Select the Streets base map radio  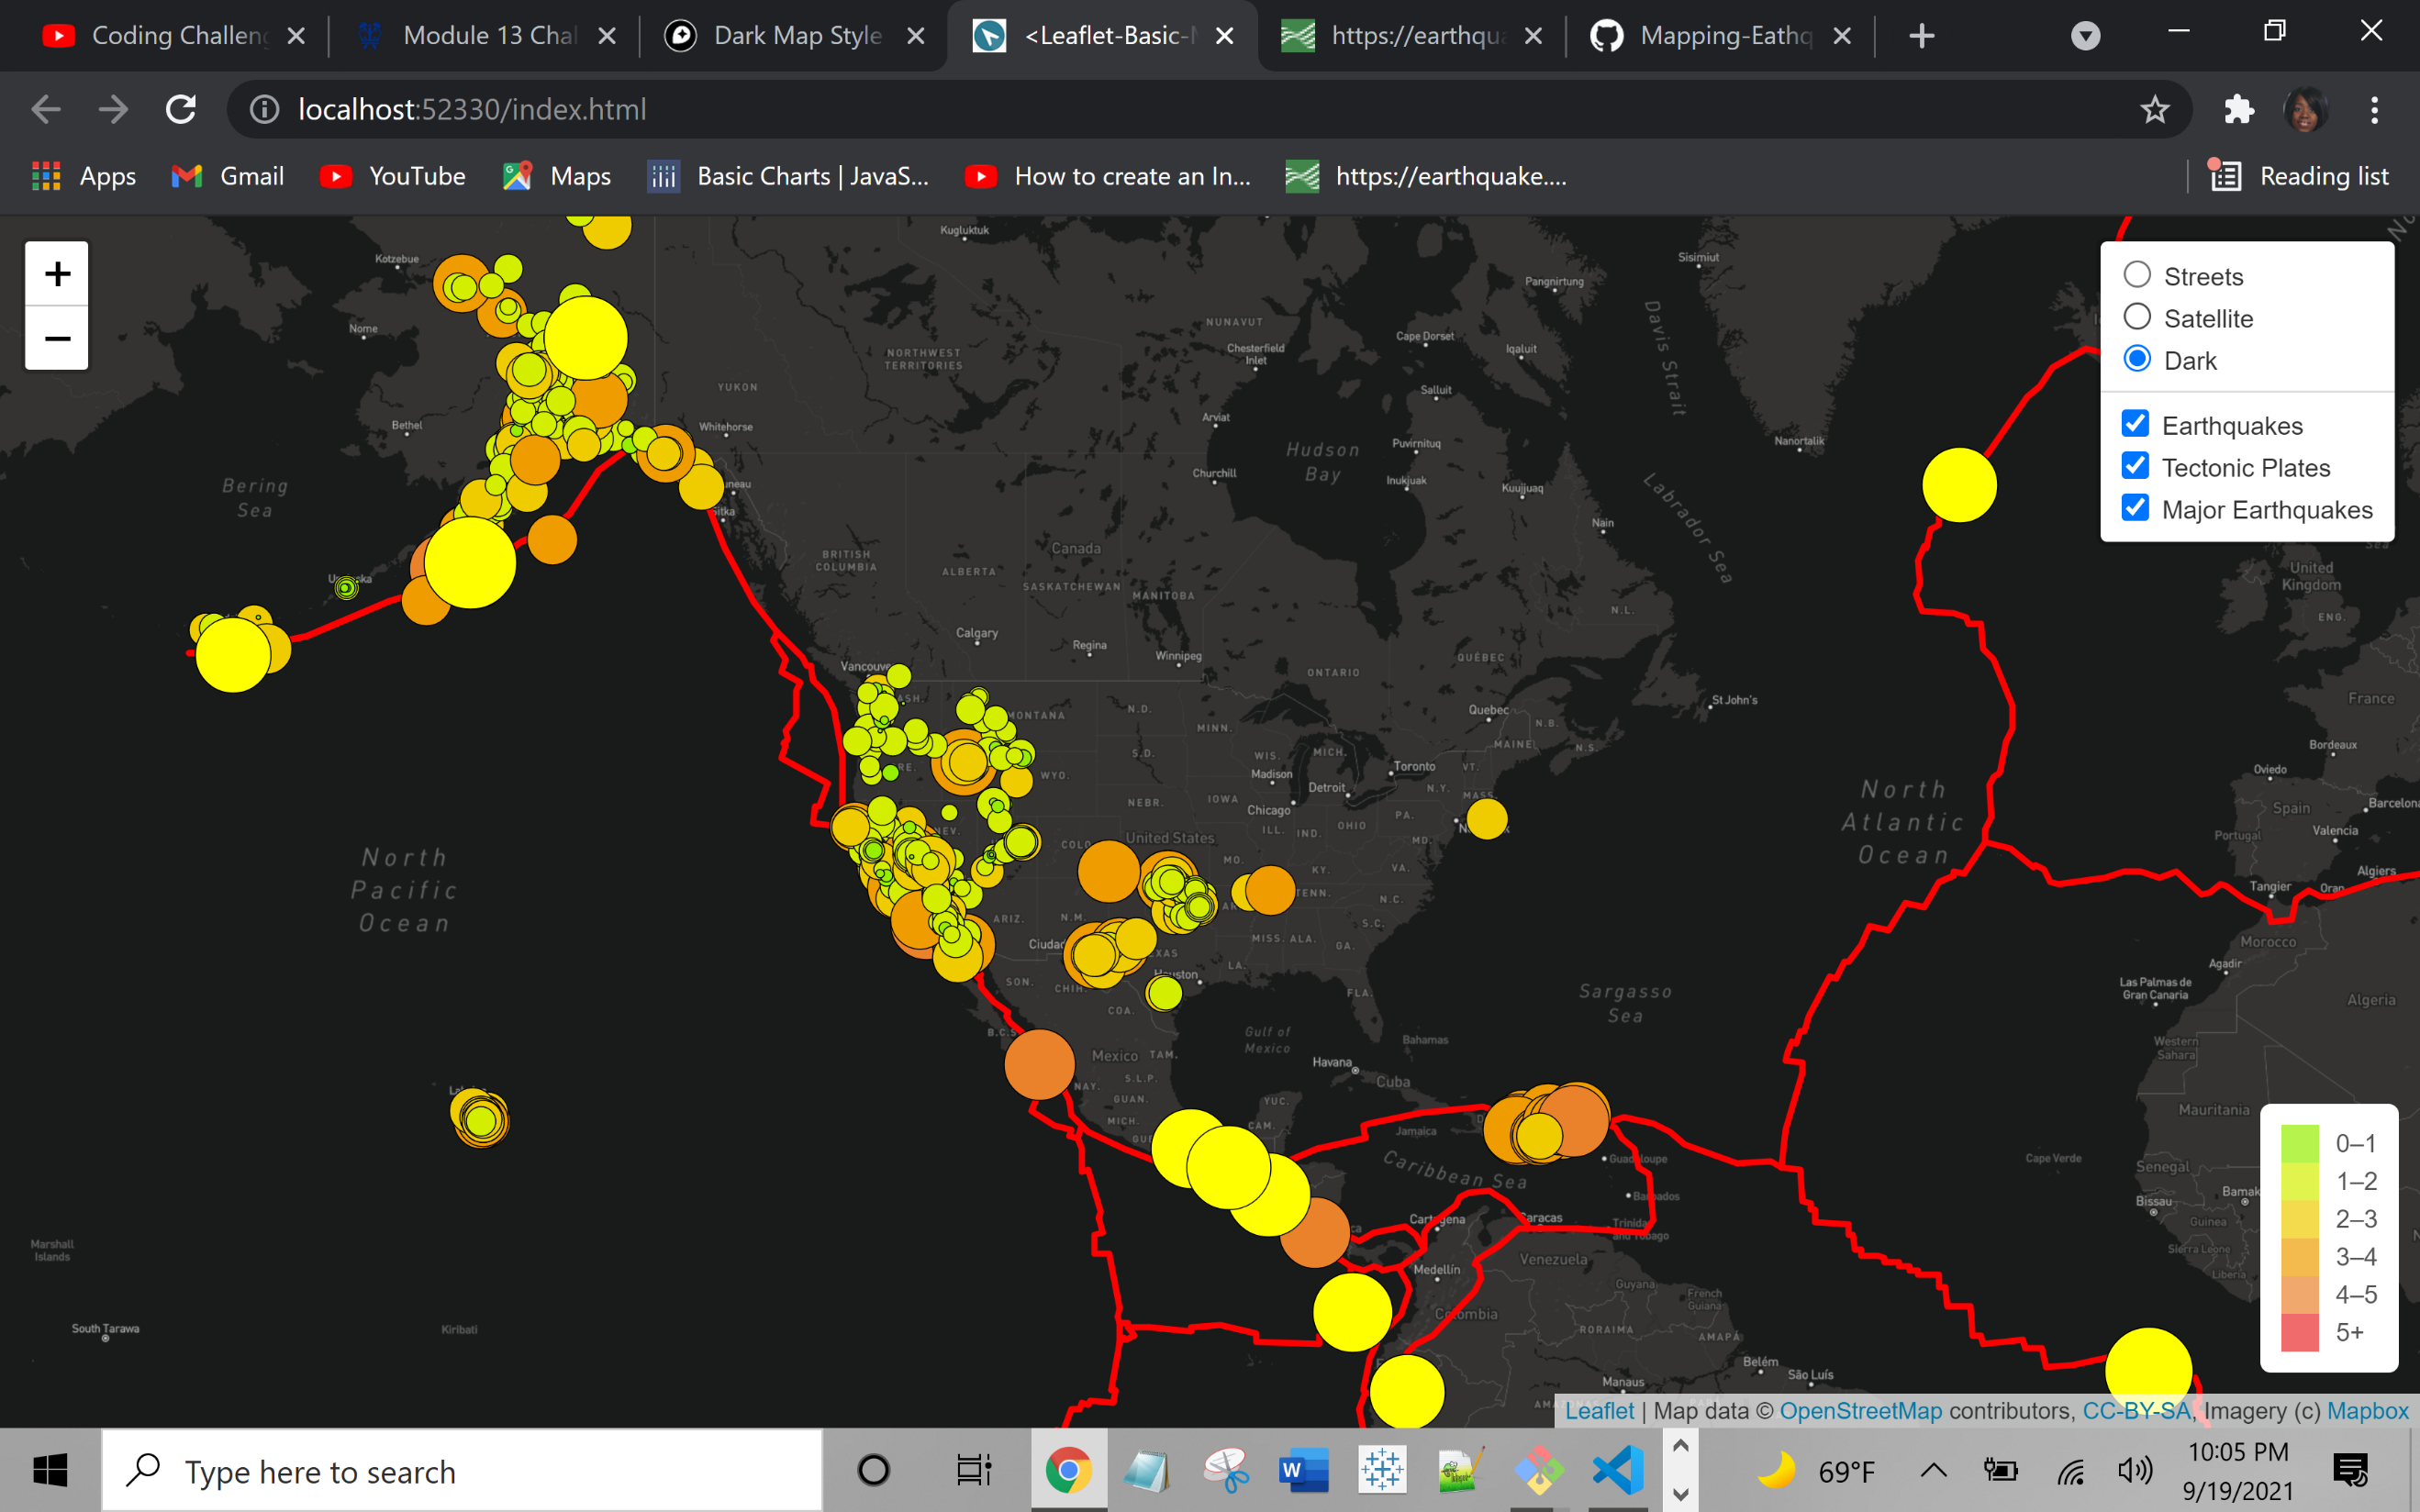click(2137, 275)
